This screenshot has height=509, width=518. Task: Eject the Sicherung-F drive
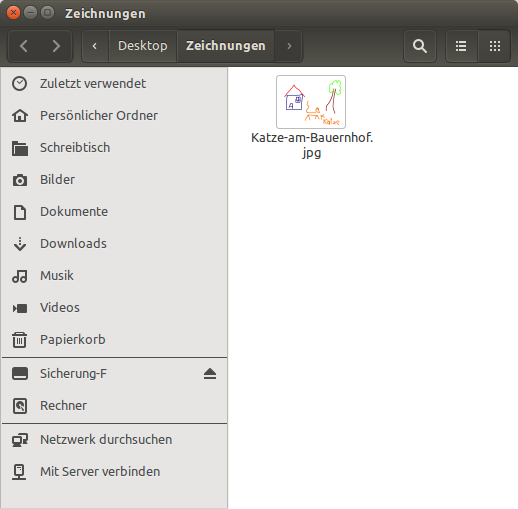(x=210, y=374)
